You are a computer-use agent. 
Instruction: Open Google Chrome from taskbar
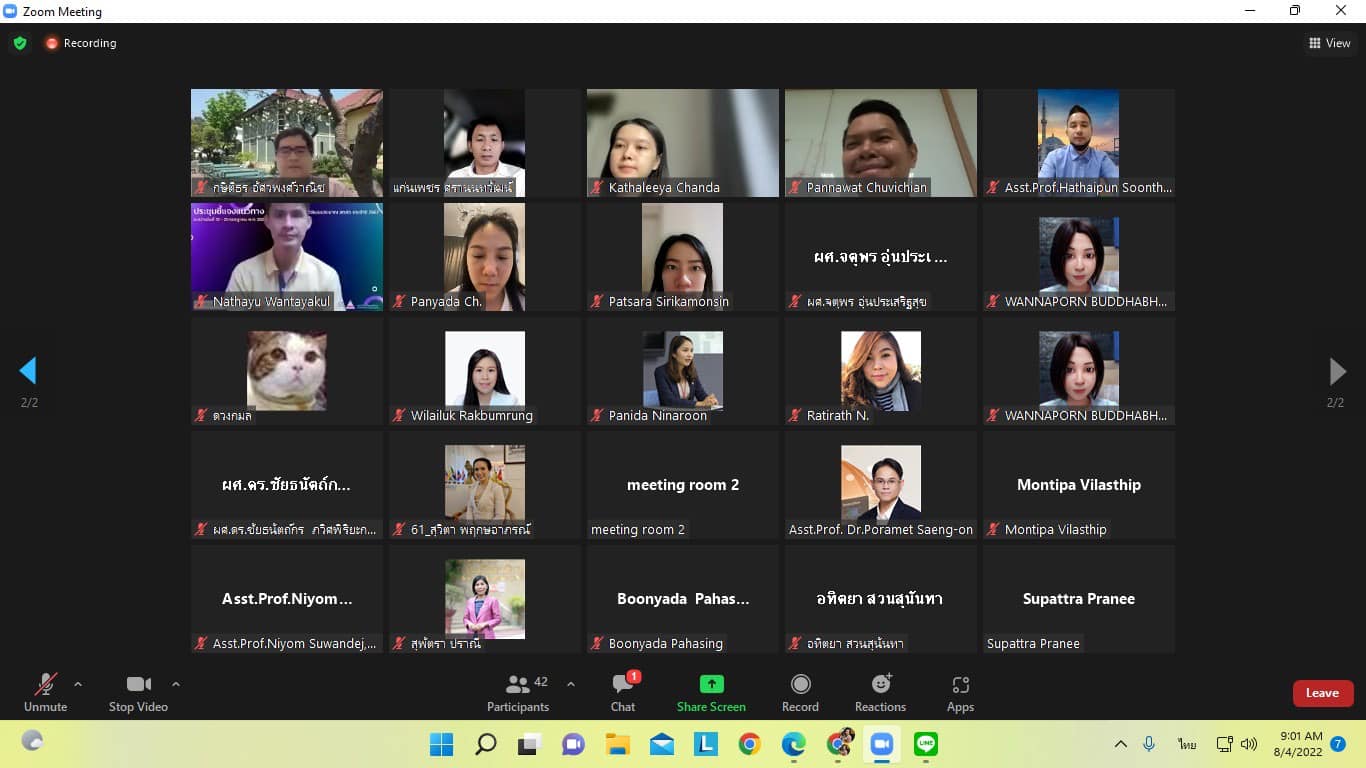(749, 744)
